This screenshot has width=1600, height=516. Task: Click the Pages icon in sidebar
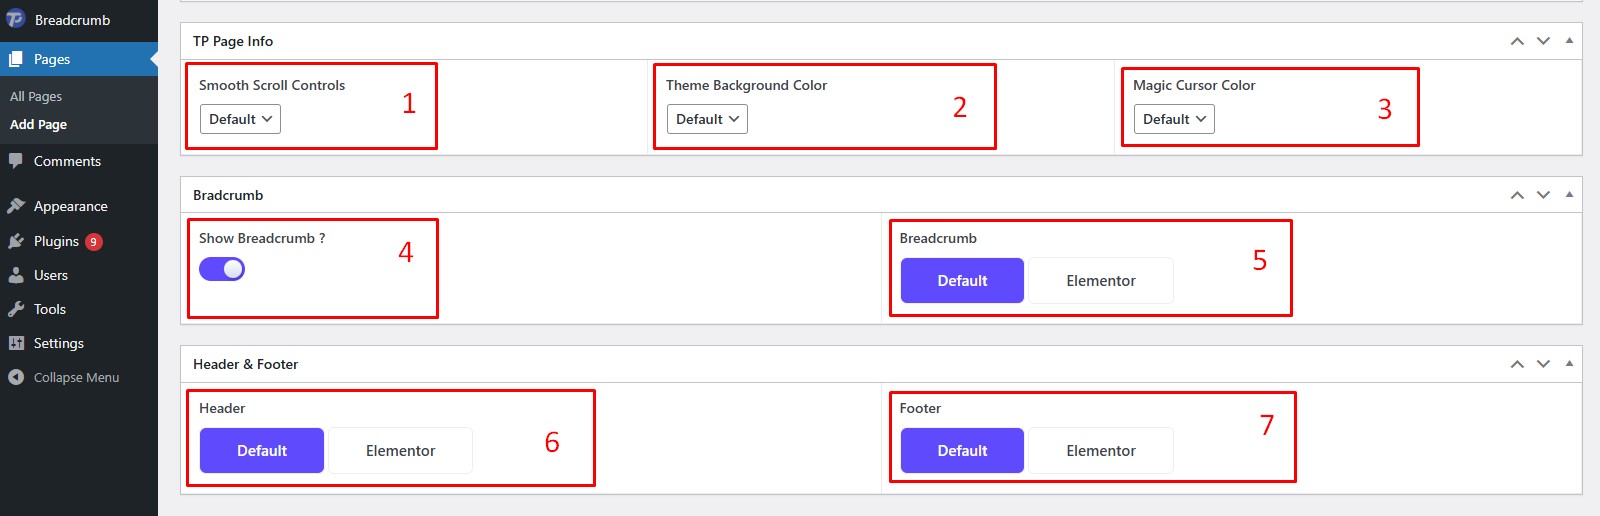16,59
